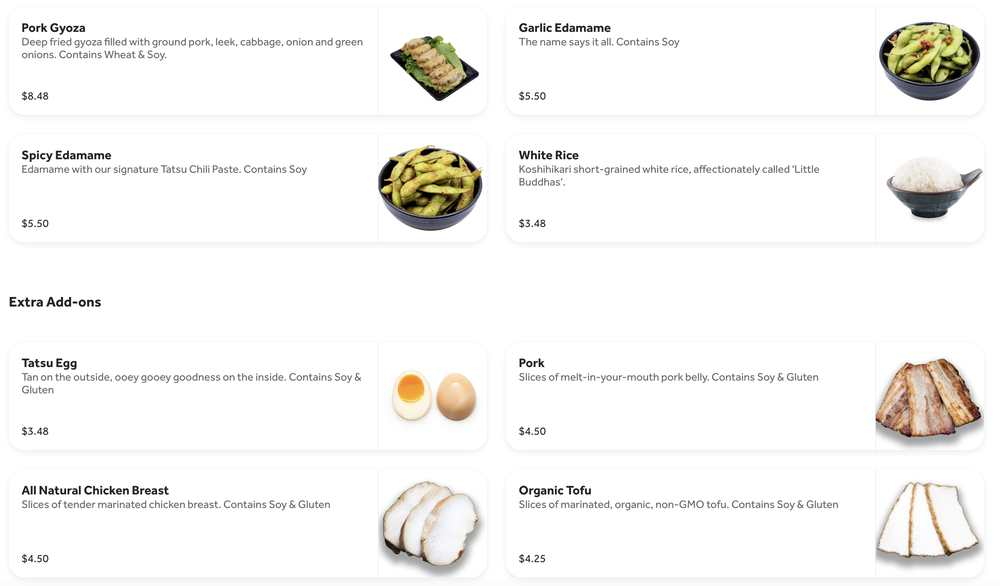Click the $4.25 Organic Tofu price

pyautogui.click(x=532, y=558)
